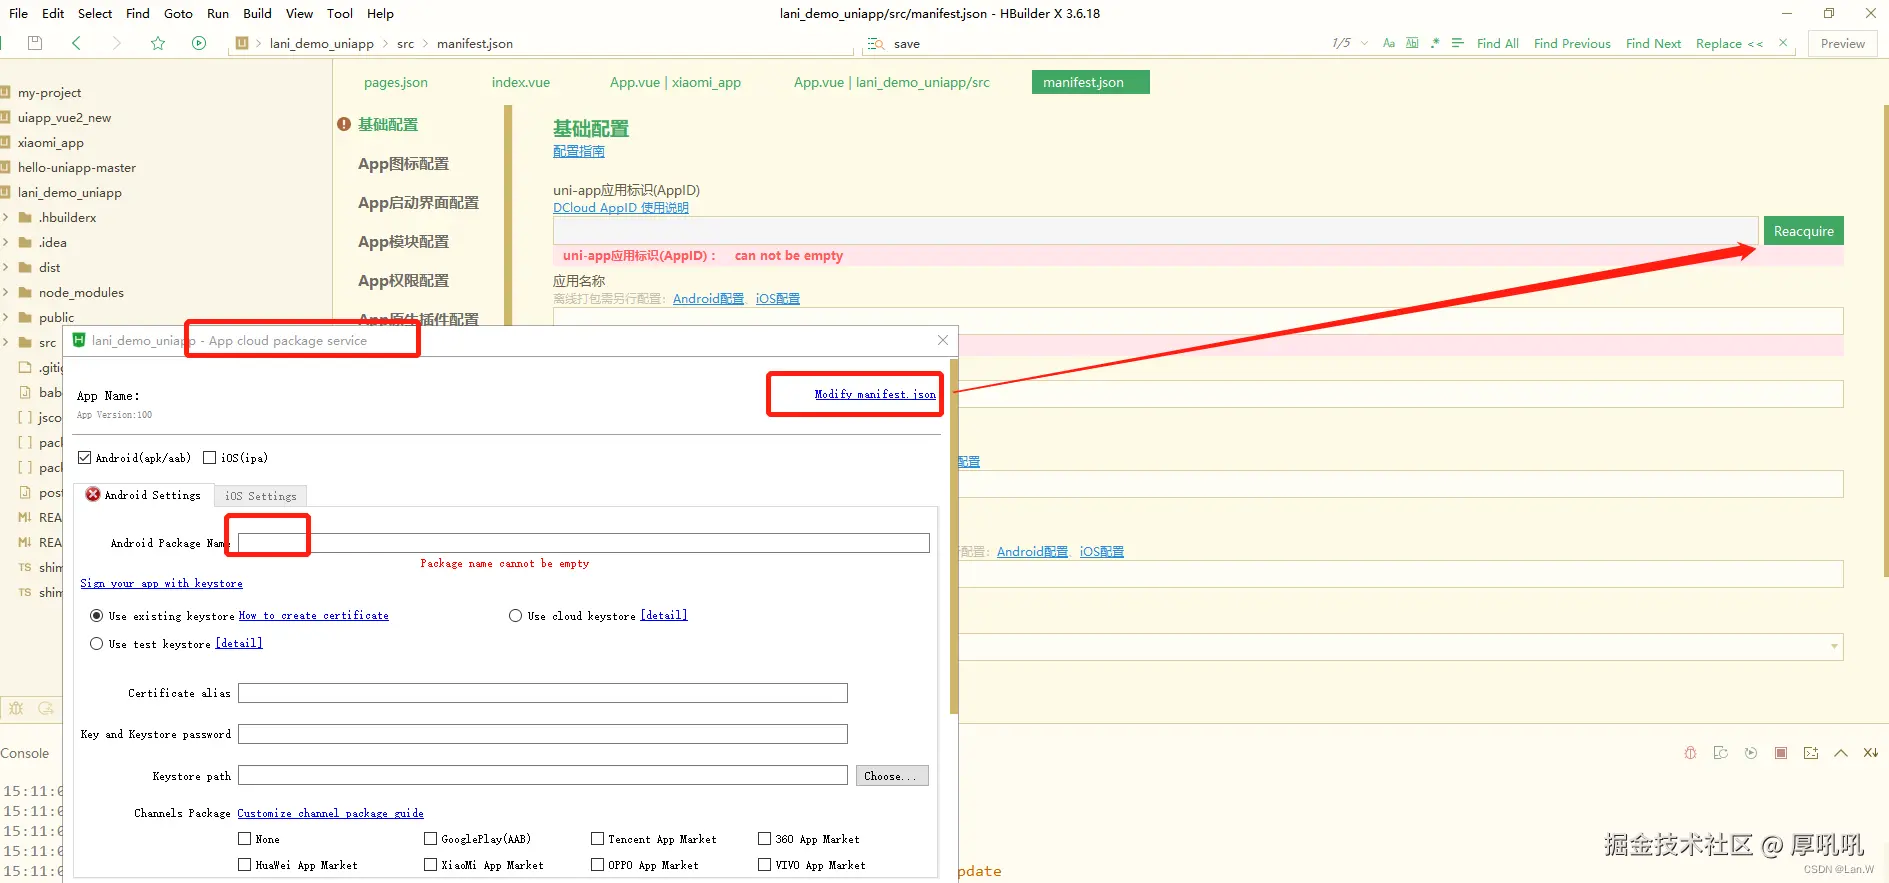Click the Android Package Name input field
The height and width of the screenshot is (883, 1889).
click(583, 543)
